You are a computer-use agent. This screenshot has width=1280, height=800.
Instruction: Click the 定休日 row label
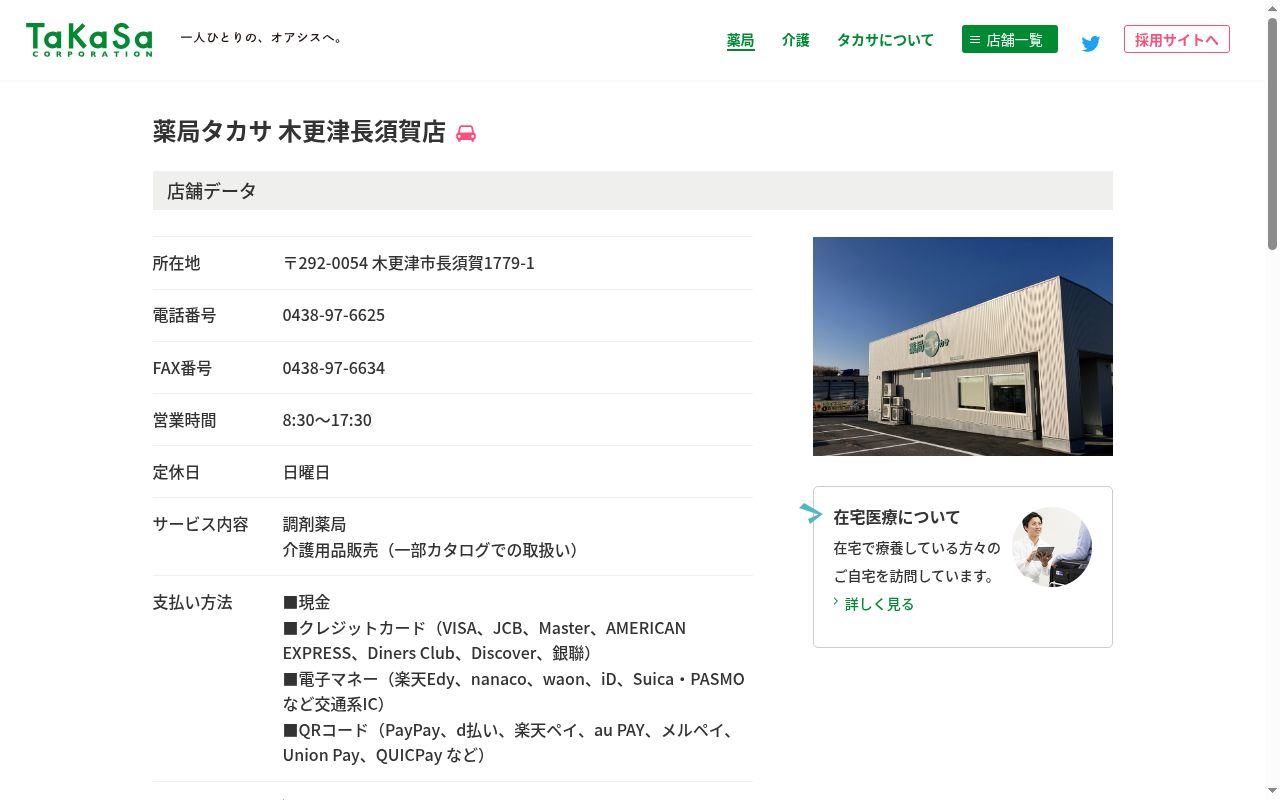tap(177, 472)
